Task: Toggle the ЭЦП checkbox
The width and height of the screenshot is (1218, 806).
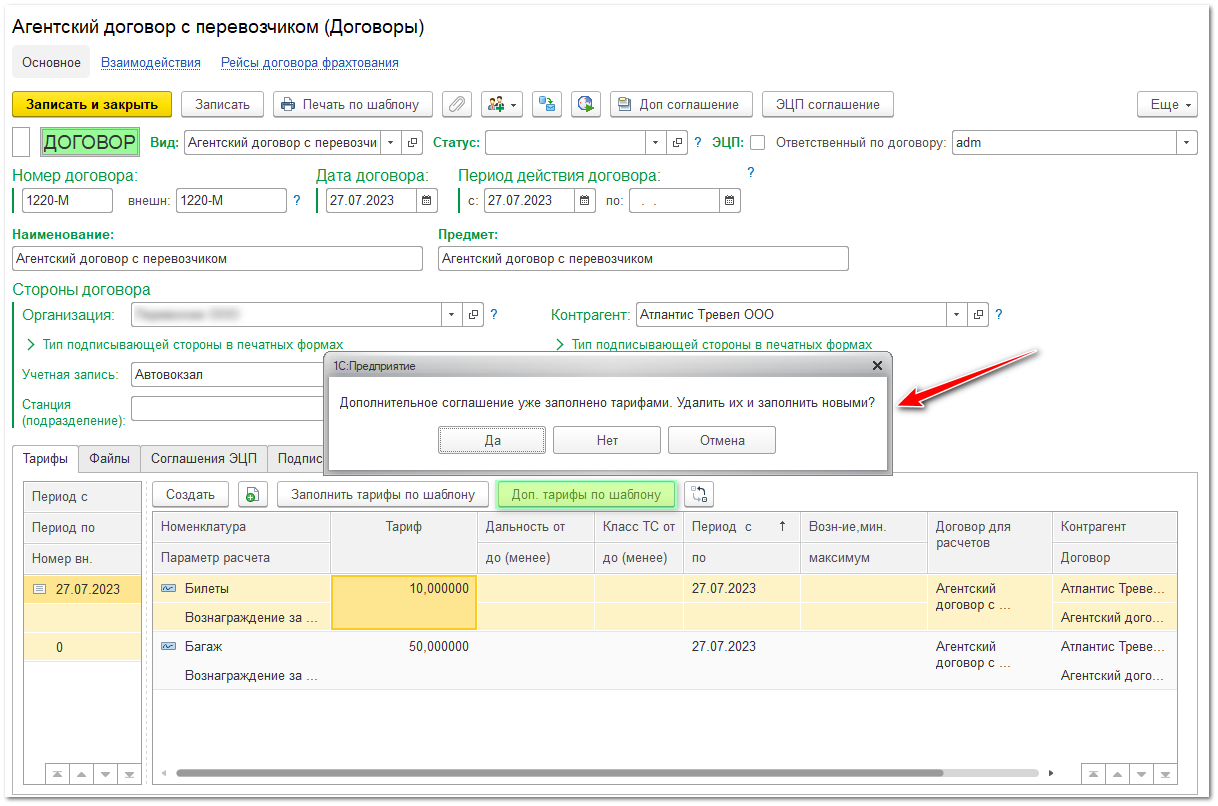Action: 758,143
